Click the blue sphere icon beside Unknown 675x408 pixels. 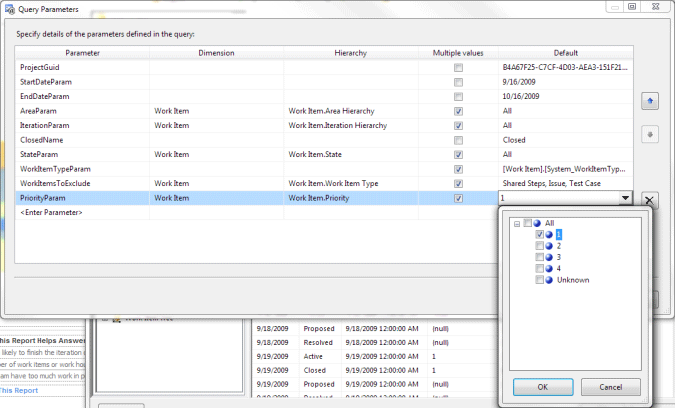pos(549,280)
